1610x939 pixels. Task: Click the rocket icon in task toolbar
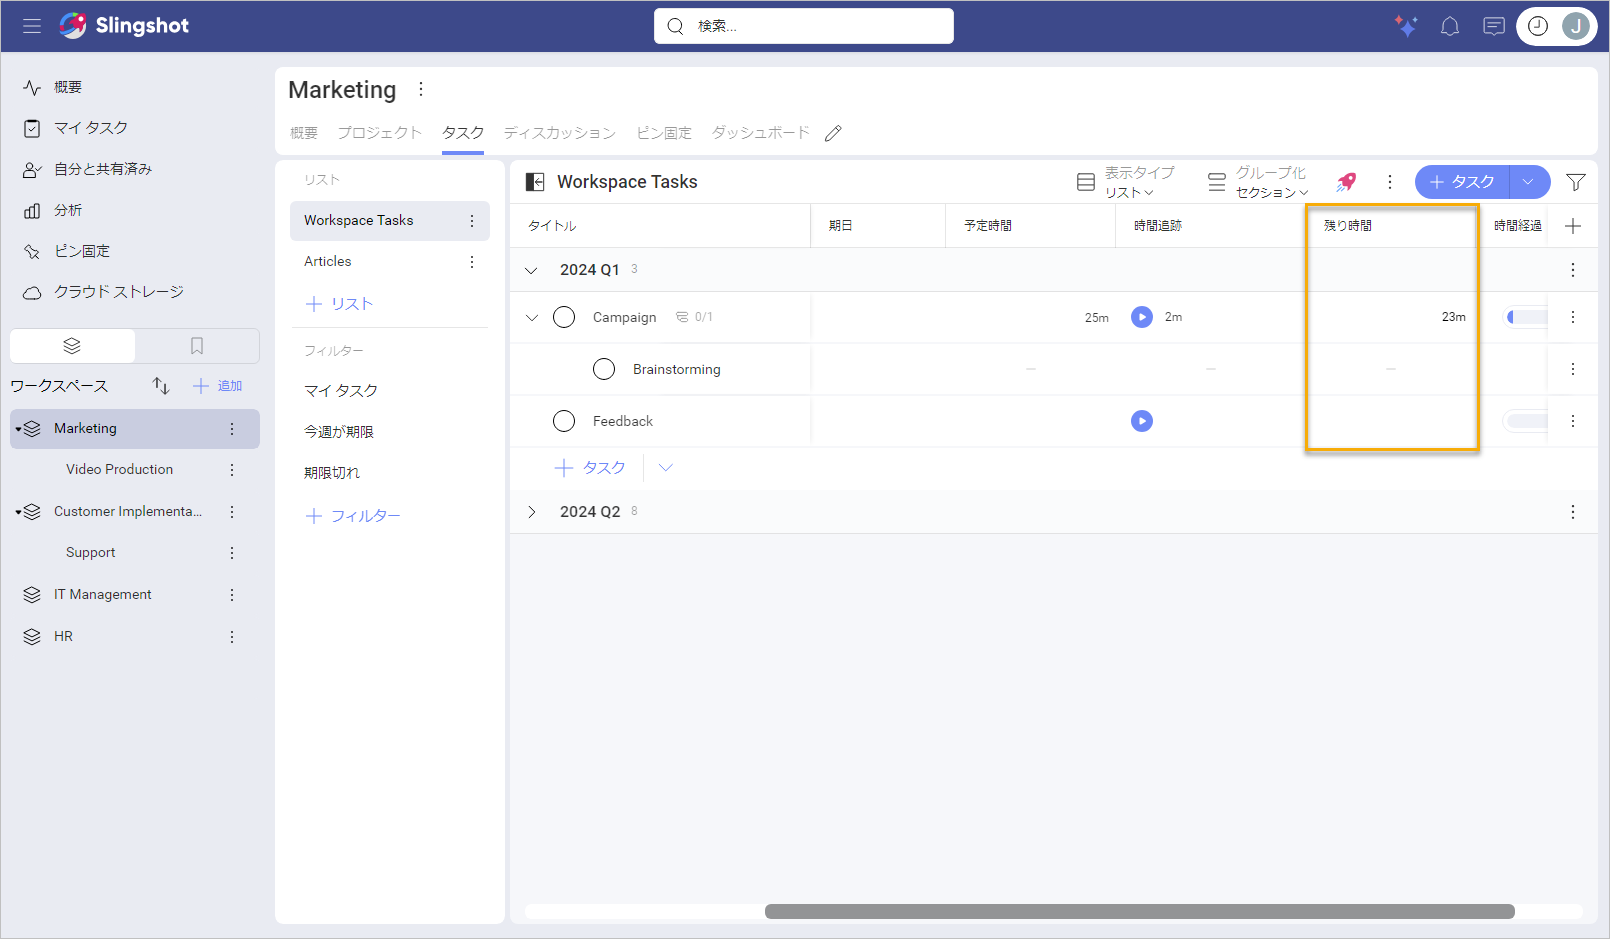(1346, 182)
